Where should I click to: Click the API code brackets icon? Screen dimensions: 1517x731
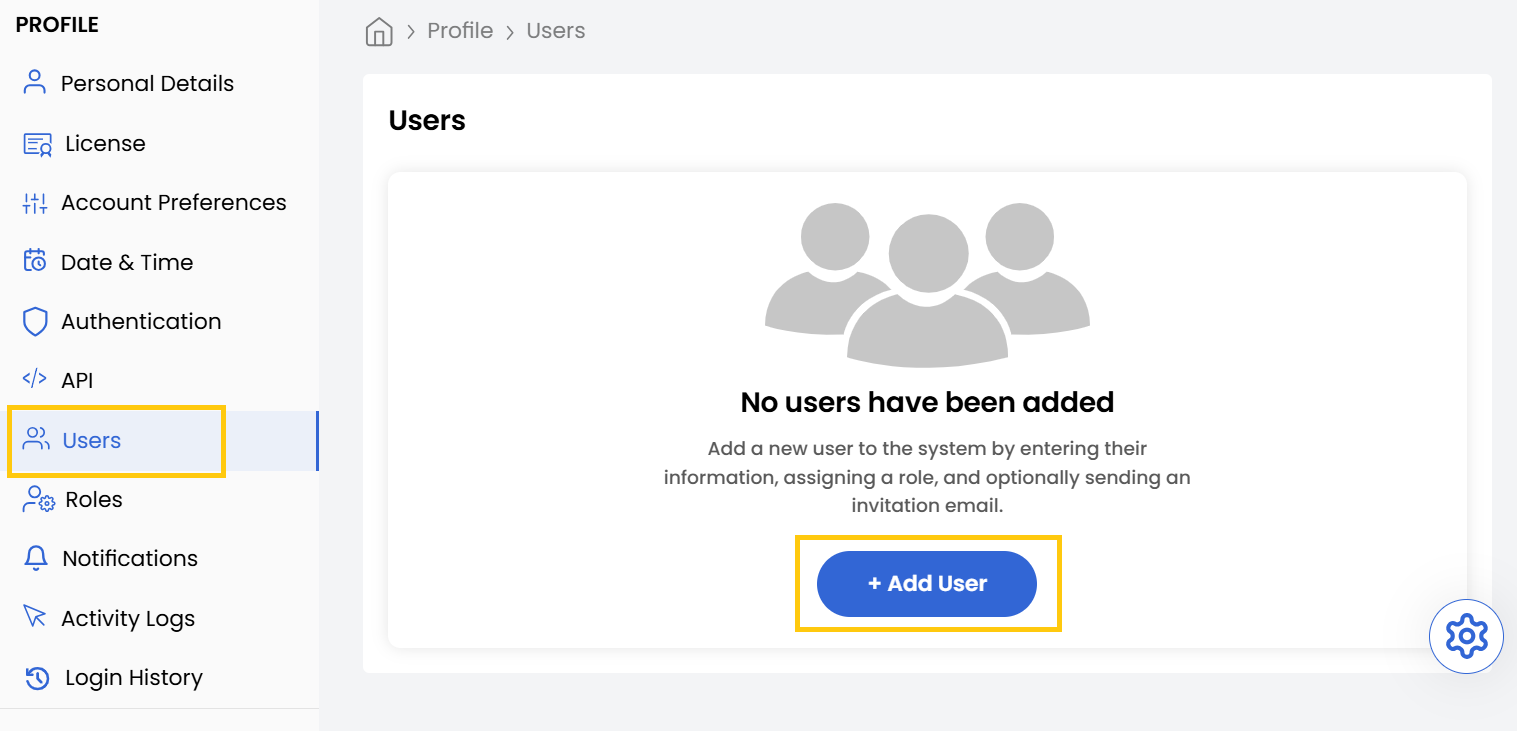[35, 380]
